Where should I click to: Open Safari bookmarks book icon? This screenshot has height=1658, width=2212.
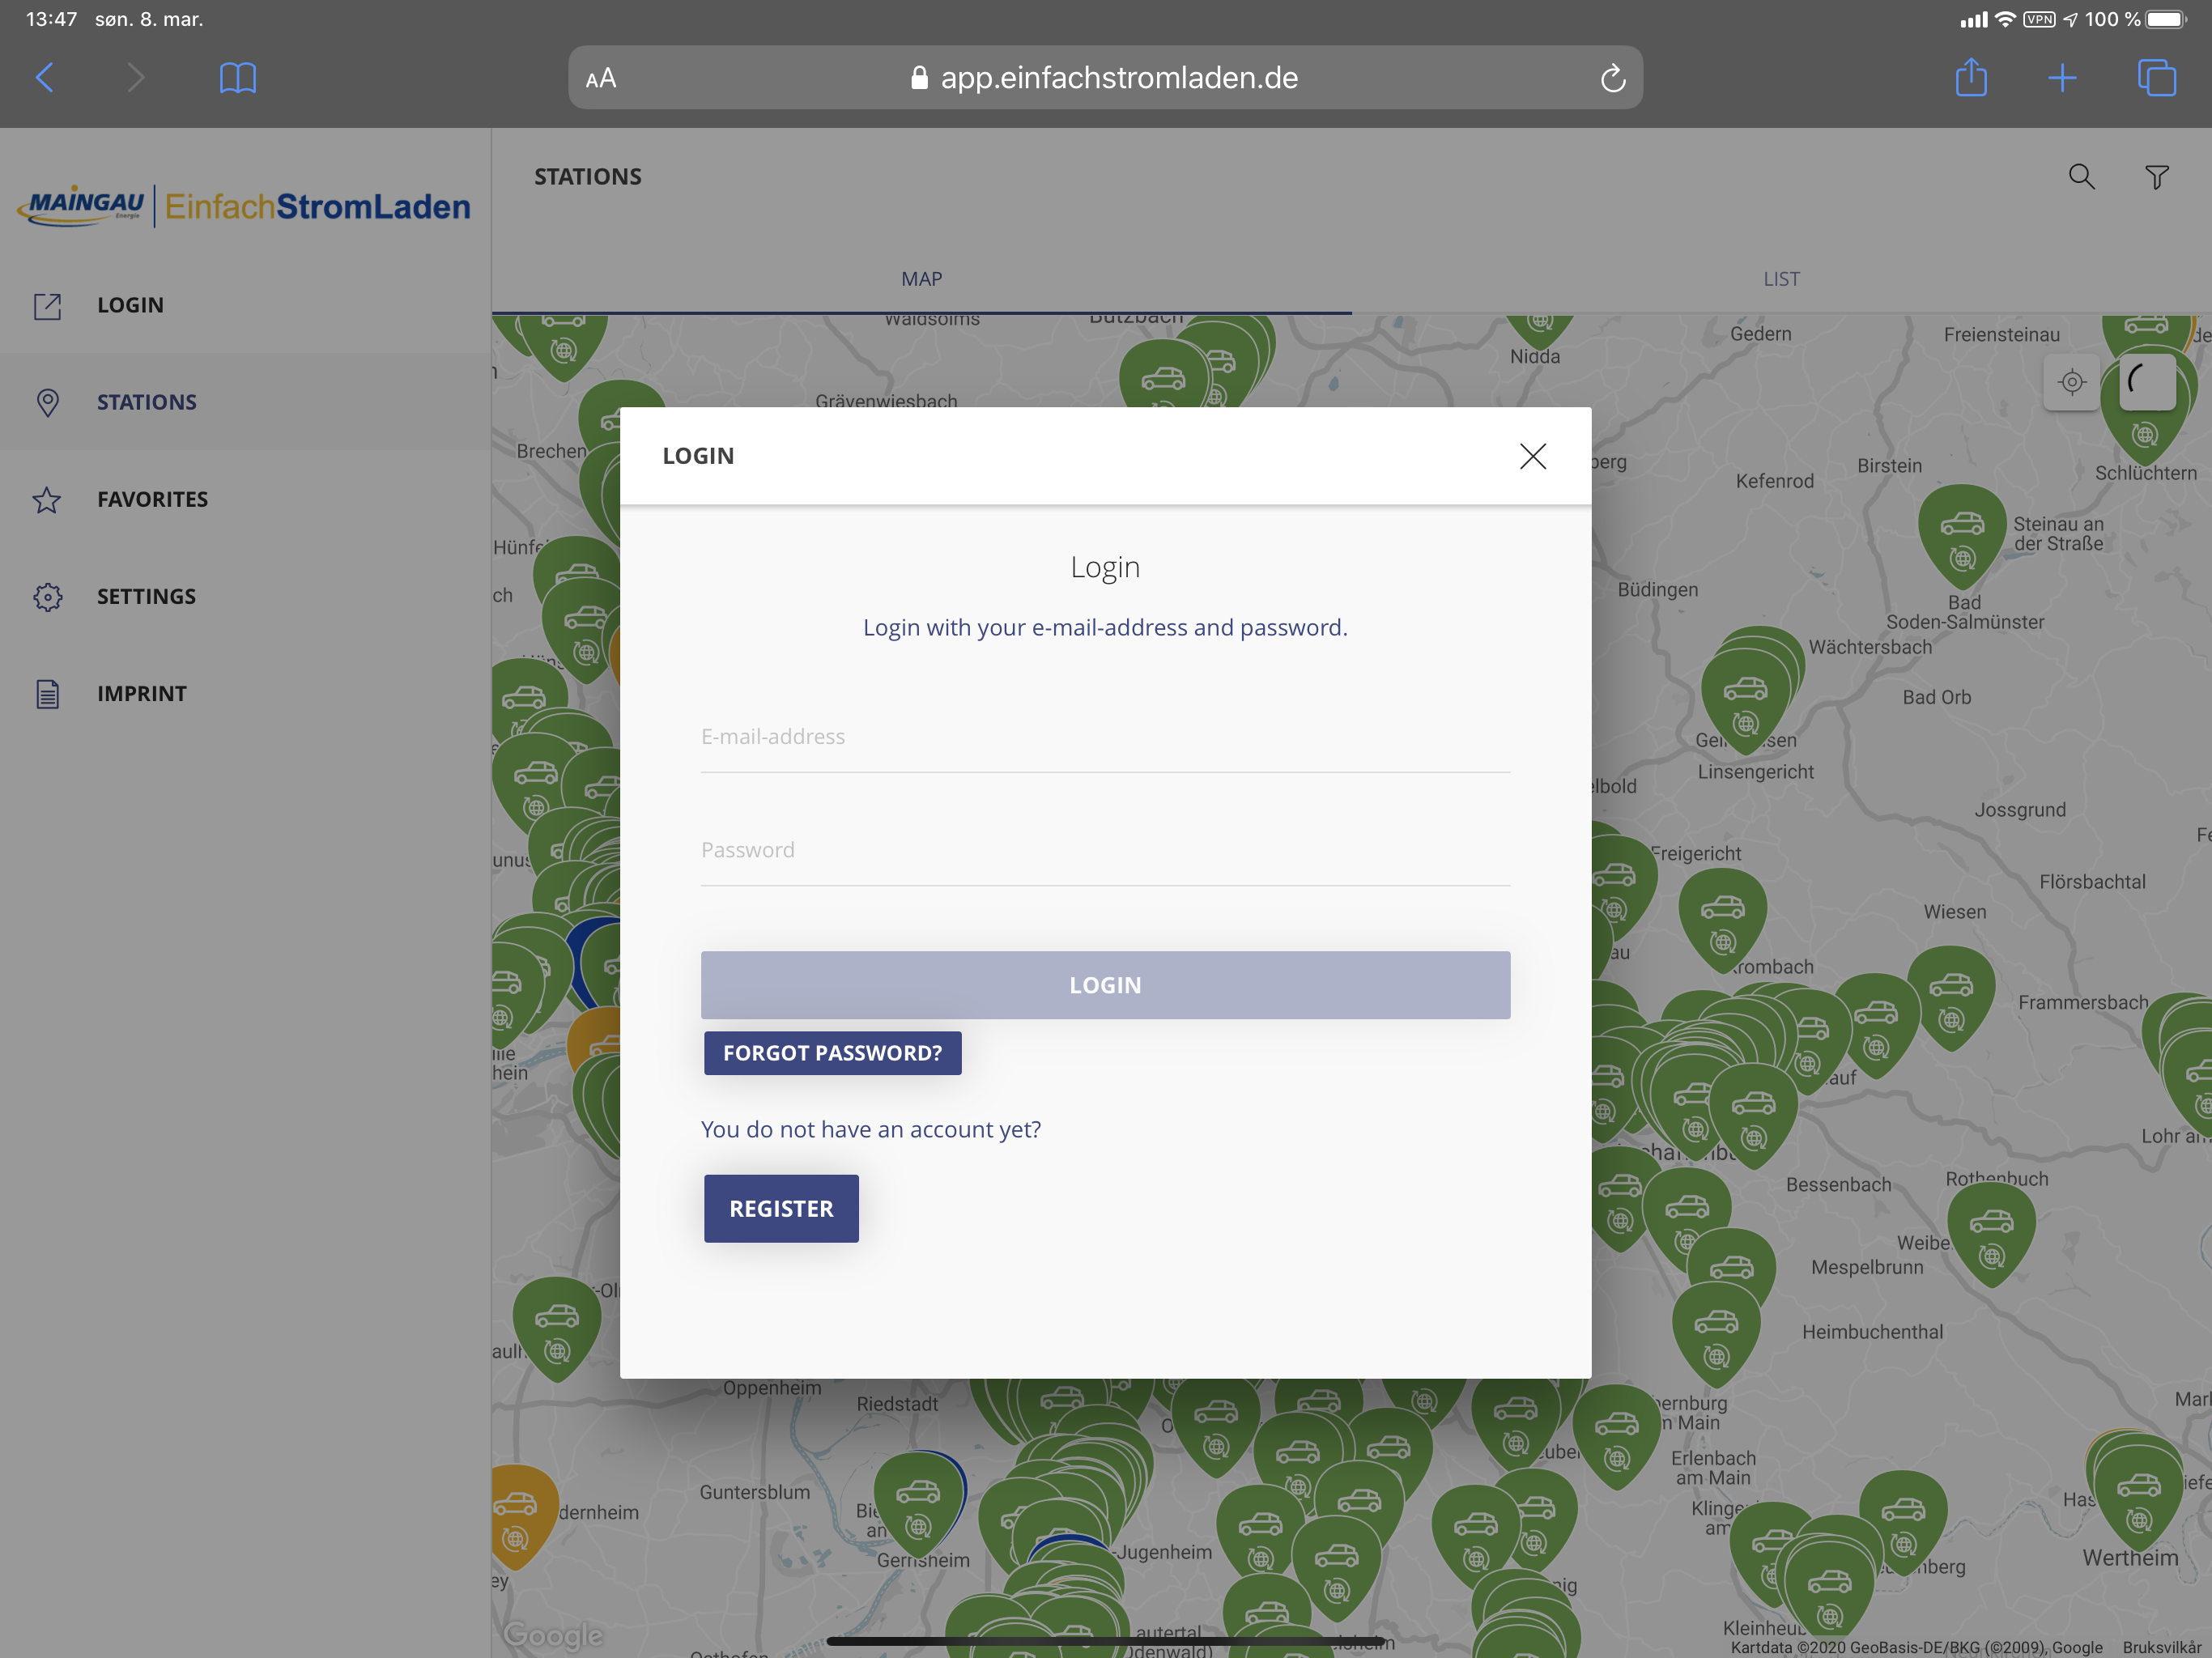[237, 78]
